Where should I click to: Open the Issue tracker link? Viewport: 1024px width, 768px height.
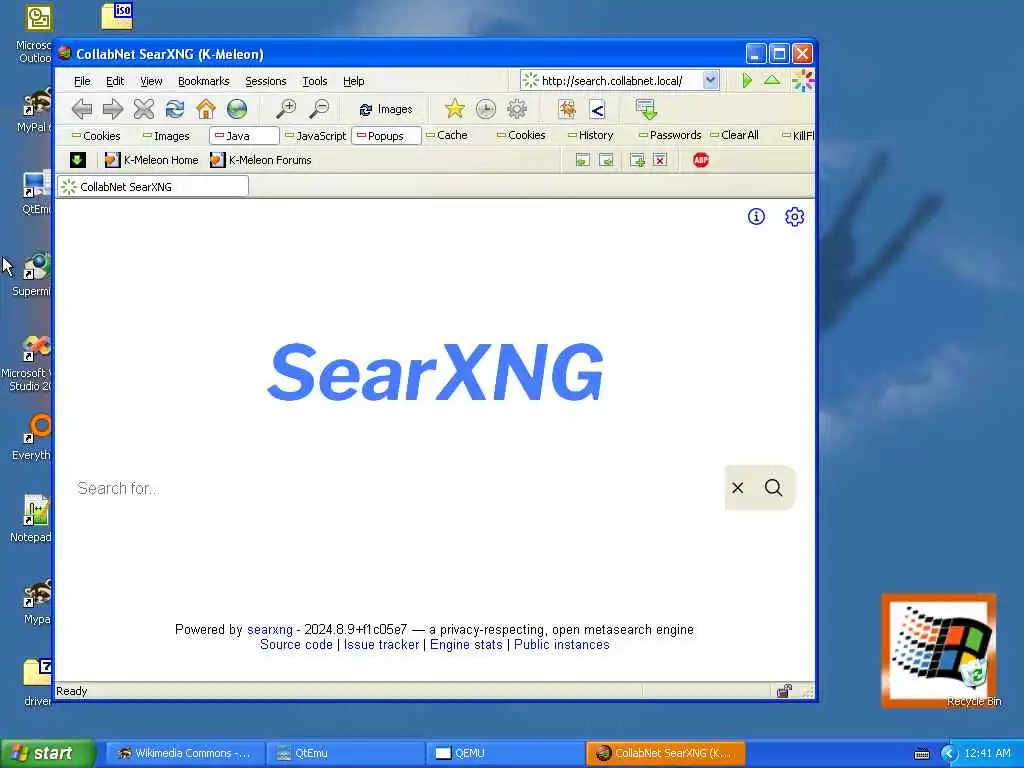click(x=381, y=645)
